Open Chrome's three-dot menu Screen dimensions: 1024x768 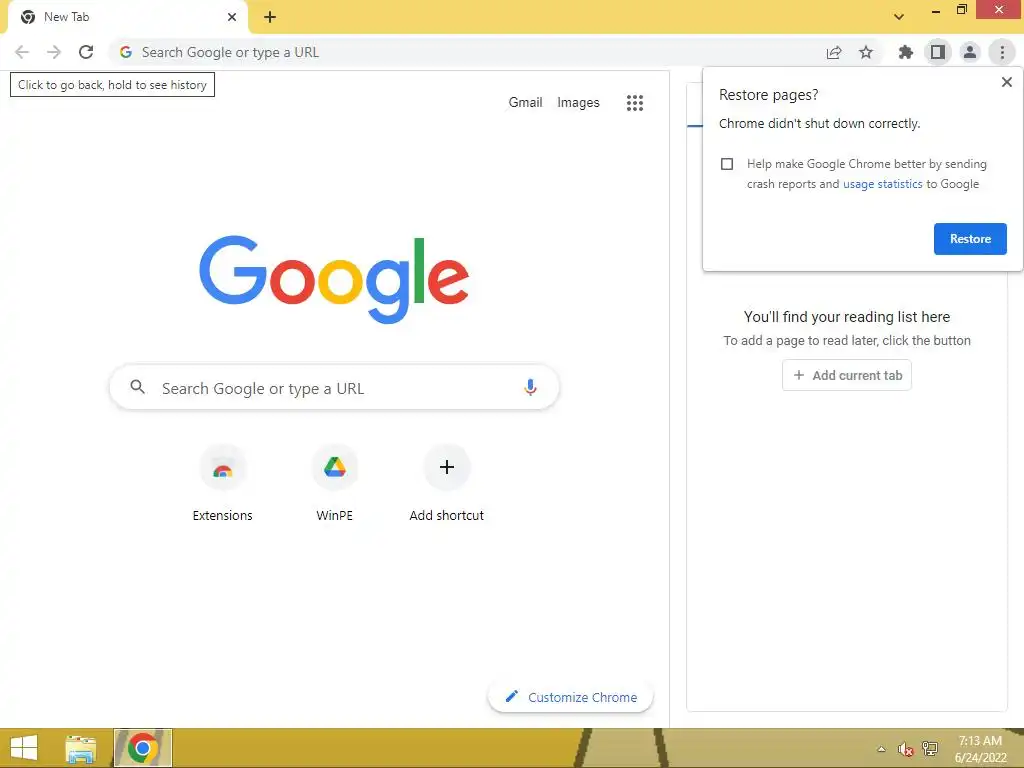point(1002,52)
